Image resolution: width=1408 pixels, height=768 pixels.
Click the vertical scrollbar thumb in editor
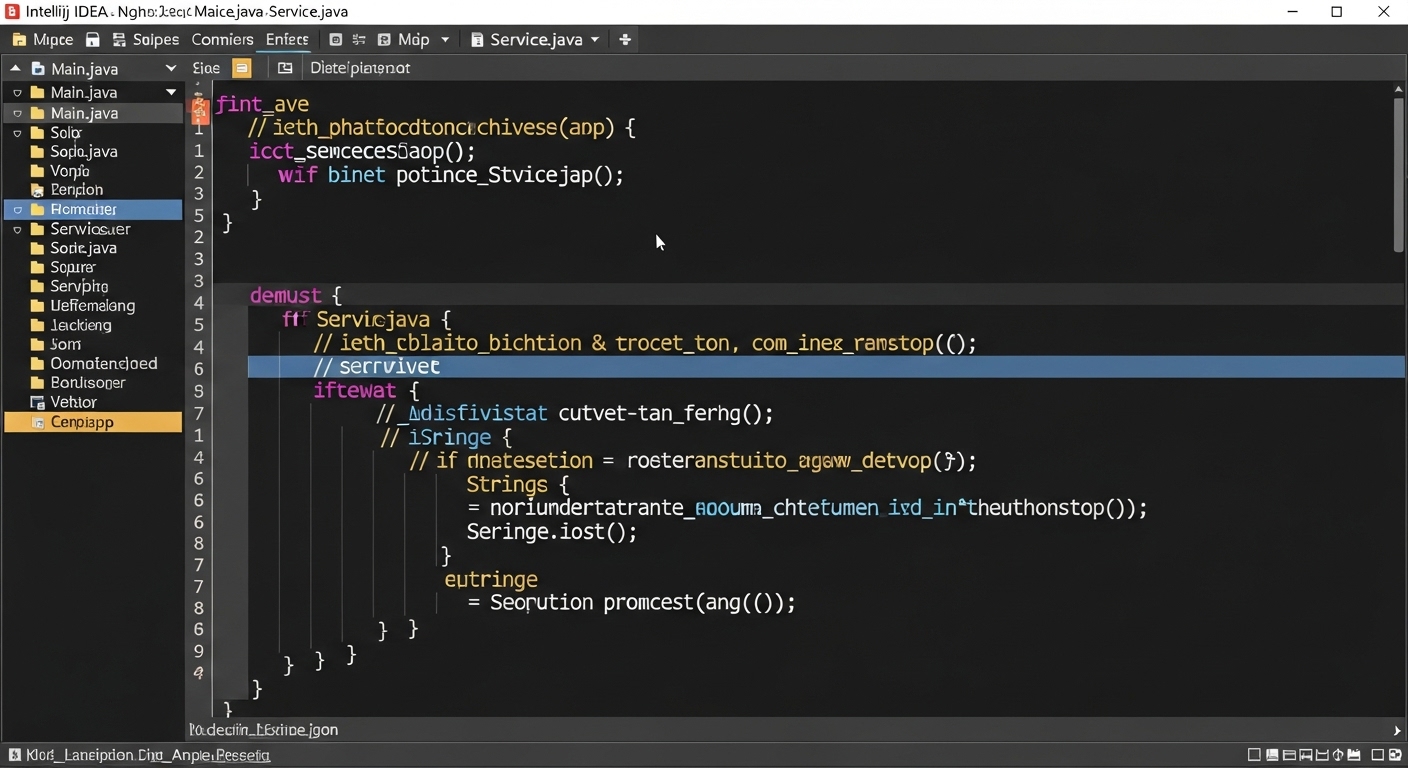click(x=1398, y=175)
